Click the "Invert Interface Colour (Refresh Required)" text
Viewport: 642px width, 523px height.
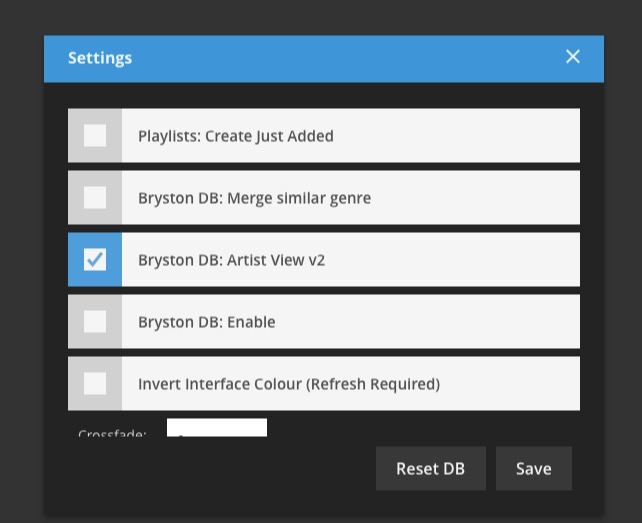pyautogui.click(x=289, y=384)
